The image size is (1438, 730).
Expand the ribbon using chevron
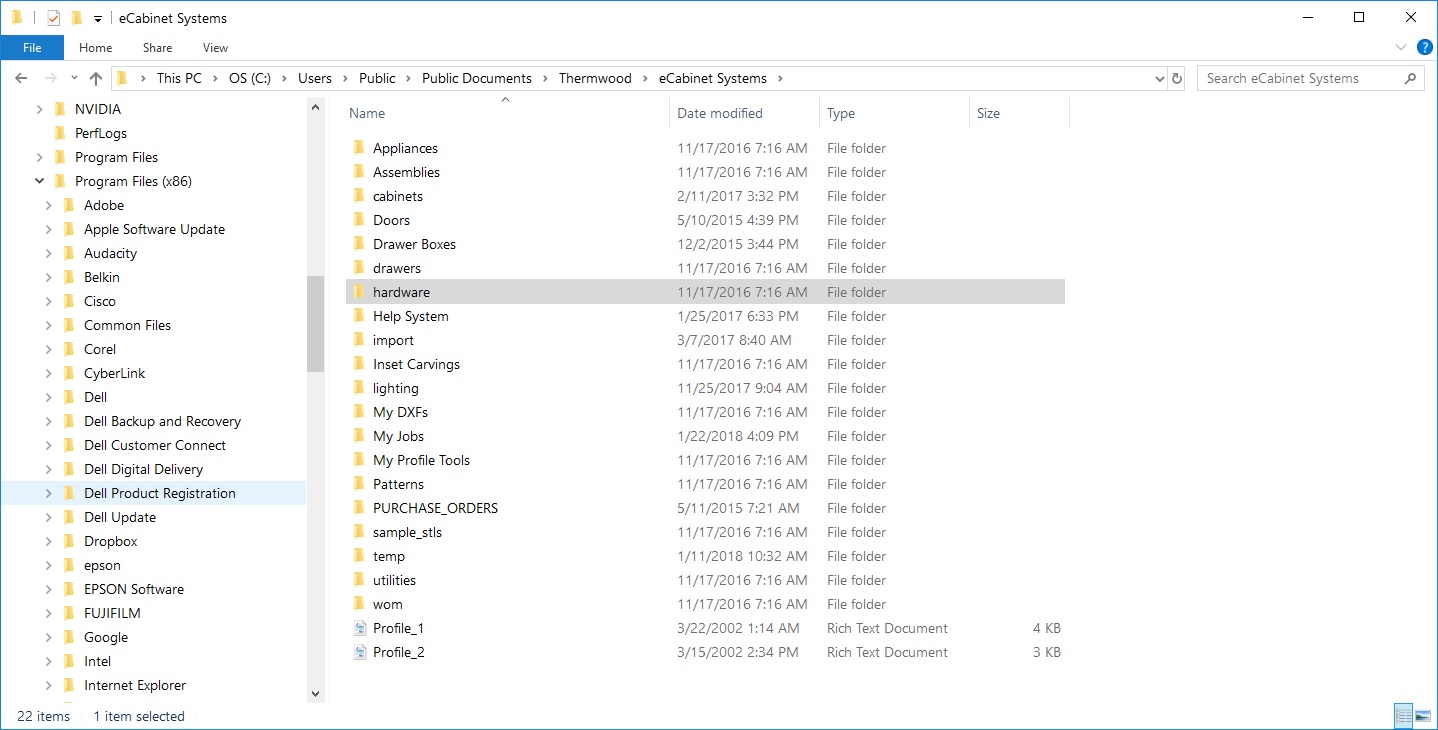(1401, 47)
